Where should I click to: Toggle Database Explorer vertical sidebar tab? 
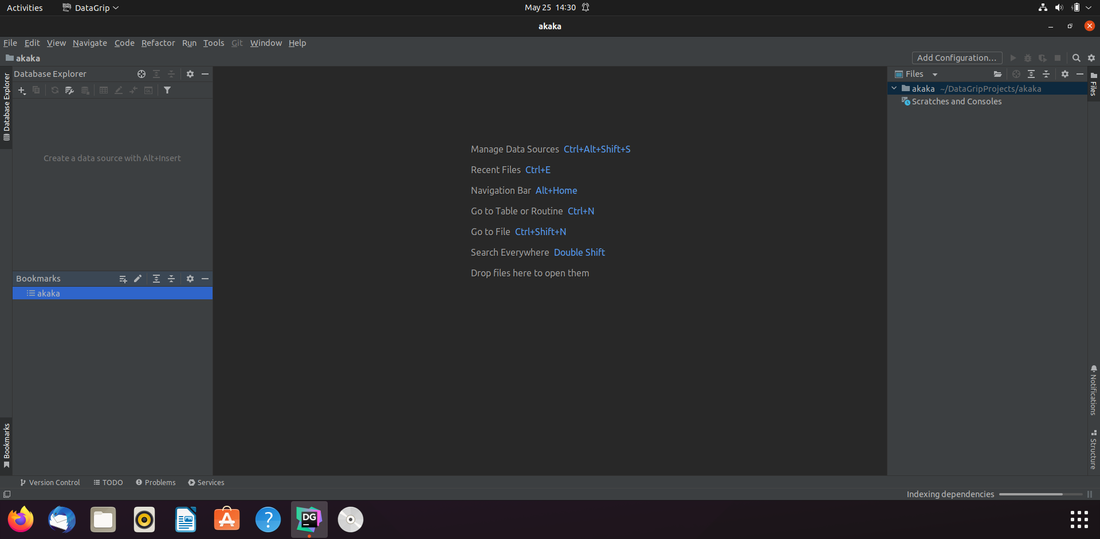click(x=6, y=107)
